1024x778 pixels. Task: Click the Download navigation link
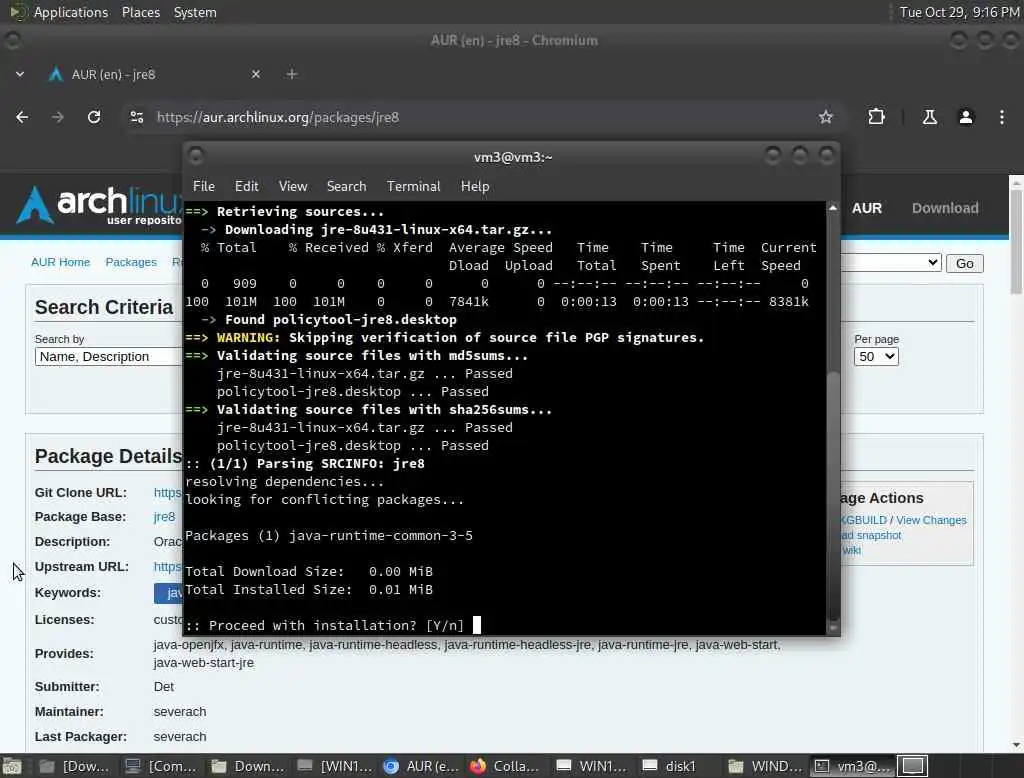pyautogui.click(x=945, y=208)
